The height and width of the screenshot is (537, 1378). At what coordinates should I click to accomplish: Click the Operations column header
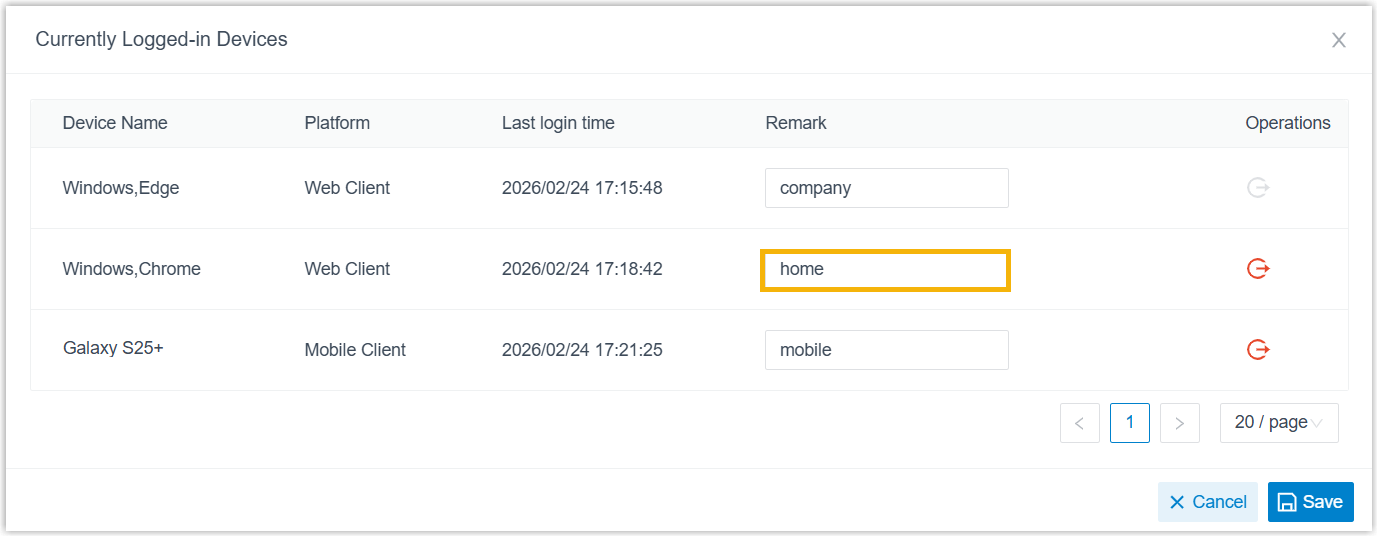point(1287,123)
